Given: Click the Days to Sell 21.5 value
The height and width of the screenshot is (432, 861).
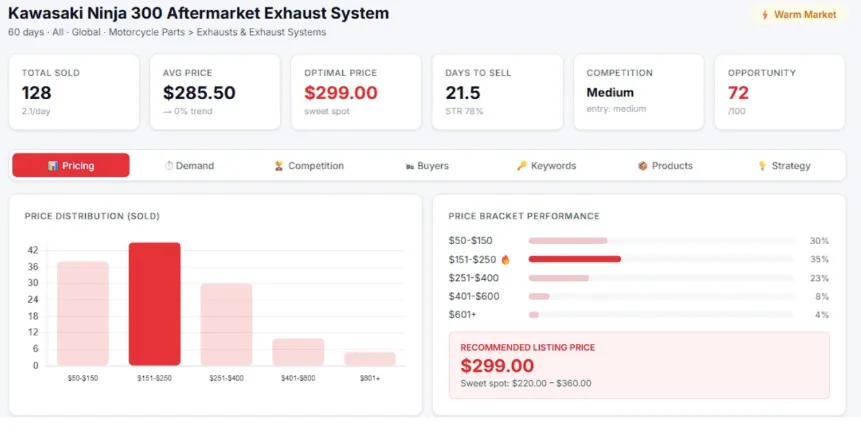Looking at the screenshot, I should click(463, 93).
